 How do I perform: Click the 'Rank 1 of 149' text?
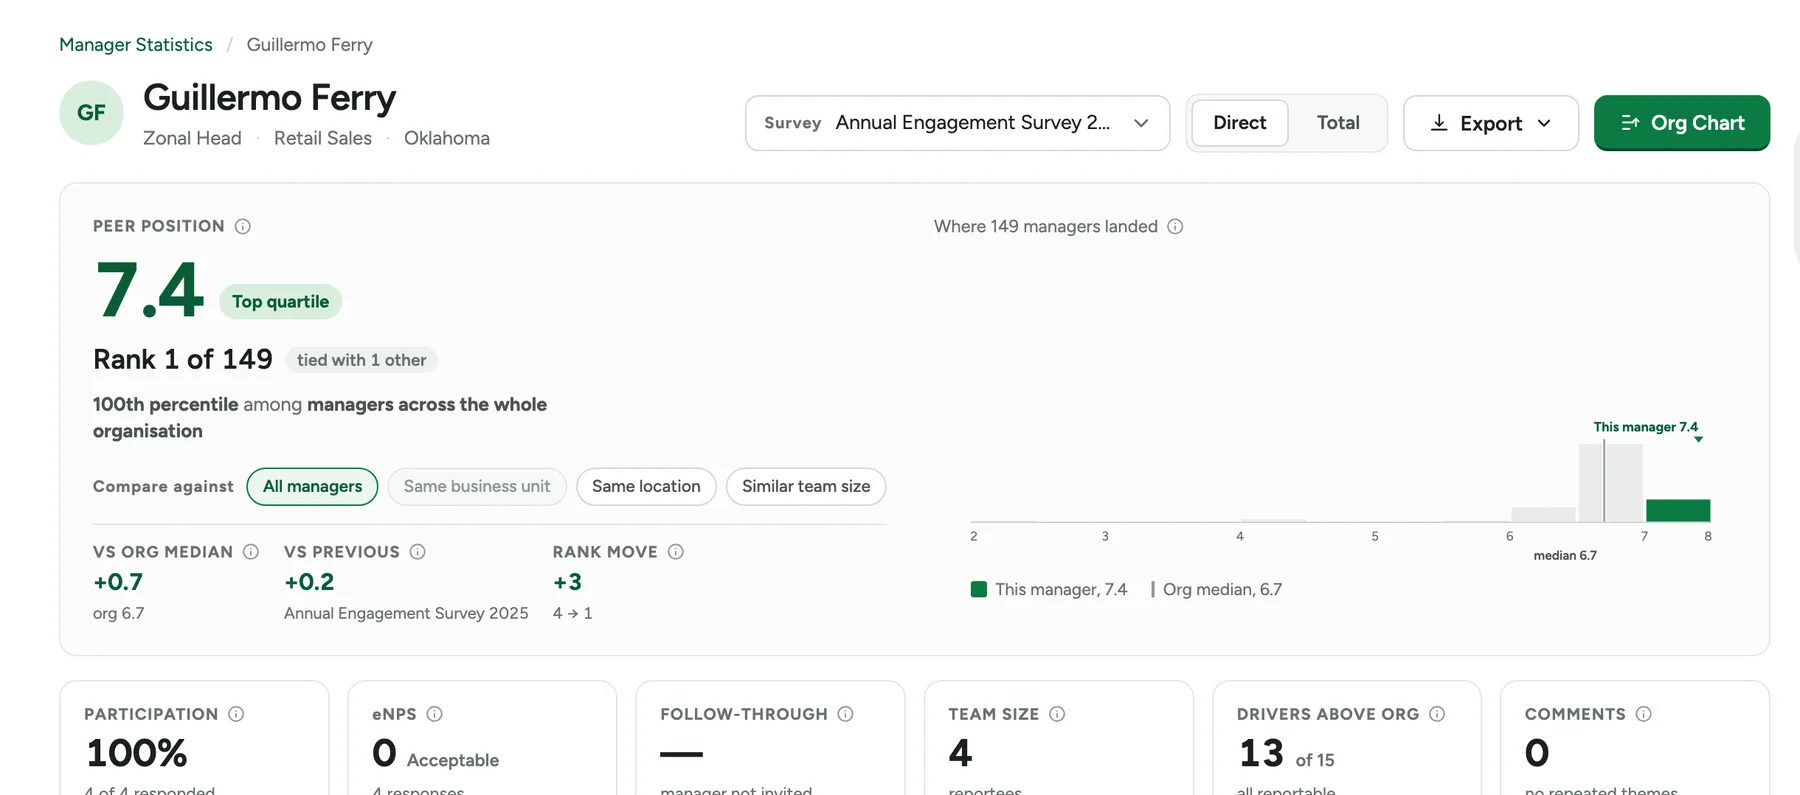pos(183,360)
